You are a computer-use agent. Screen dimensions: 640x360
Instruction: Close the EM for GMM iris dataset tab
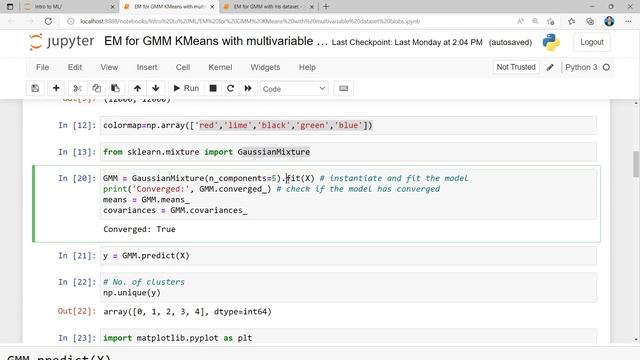[312, 7]
